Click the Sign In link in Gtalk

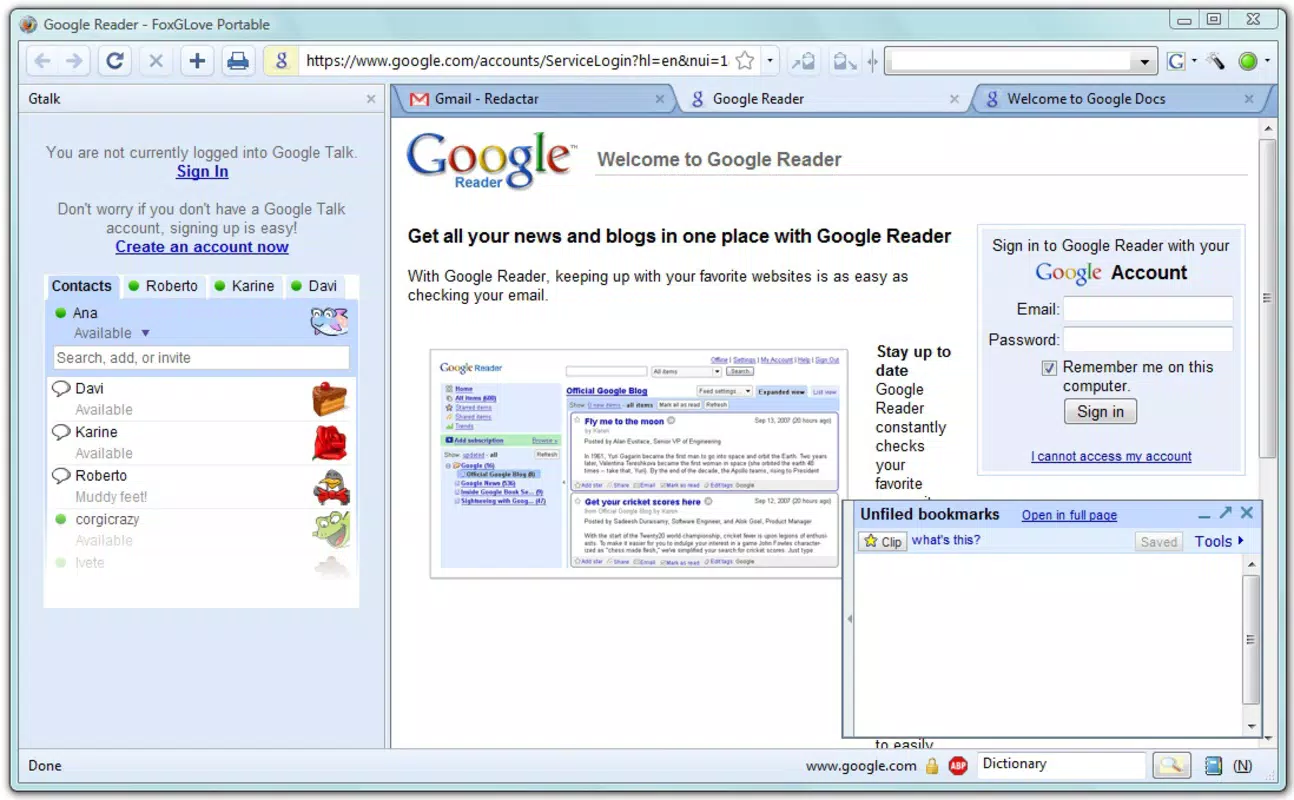tap(202, 171)
